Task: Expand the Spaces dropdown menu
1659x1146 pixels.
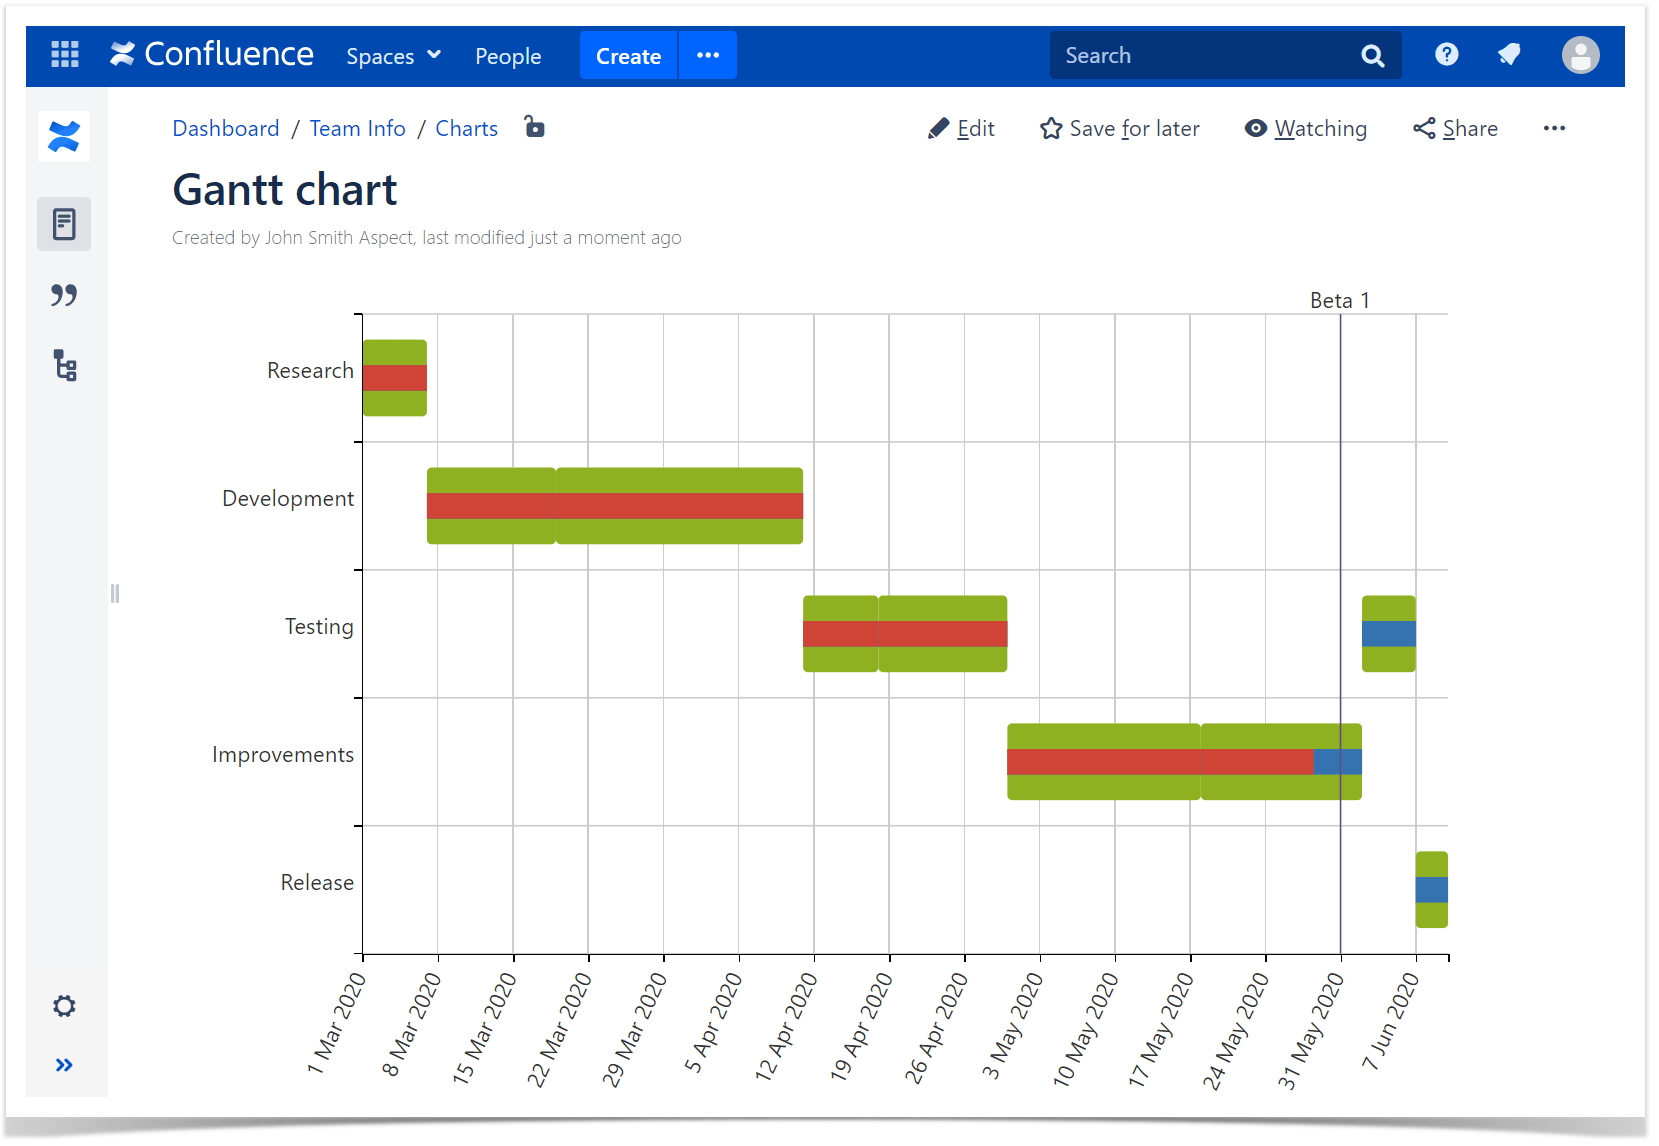Action: click(x=393, y=56)
